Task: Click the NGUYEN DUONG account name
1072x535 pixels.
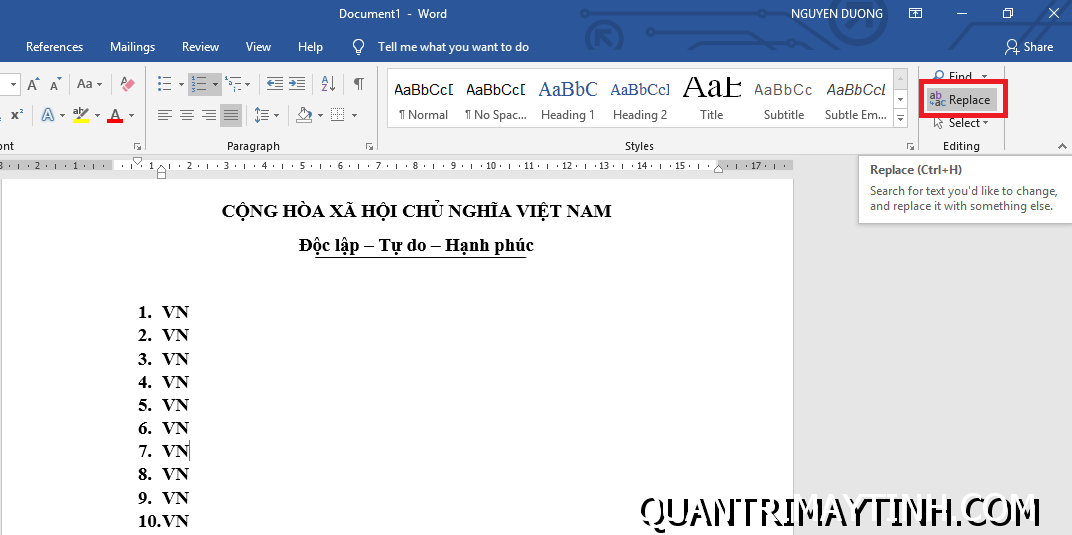Action: pos(837,14)
